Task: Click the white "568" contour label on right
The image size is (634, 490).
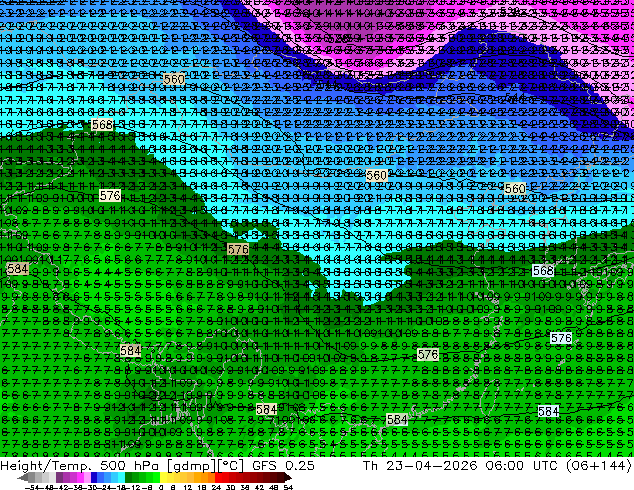Action: (x=543, y=270)
